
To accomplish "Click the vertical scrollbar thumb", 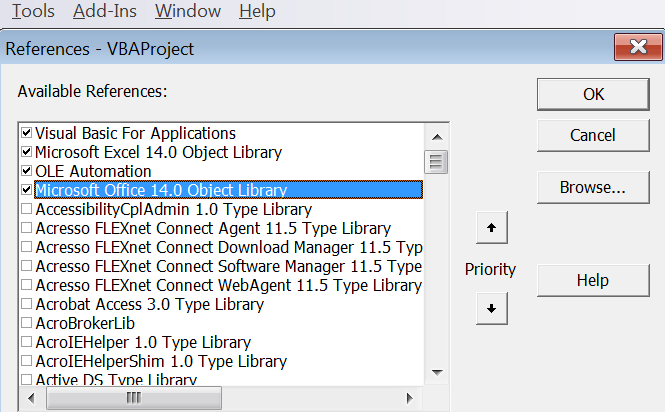I will 436,162.
